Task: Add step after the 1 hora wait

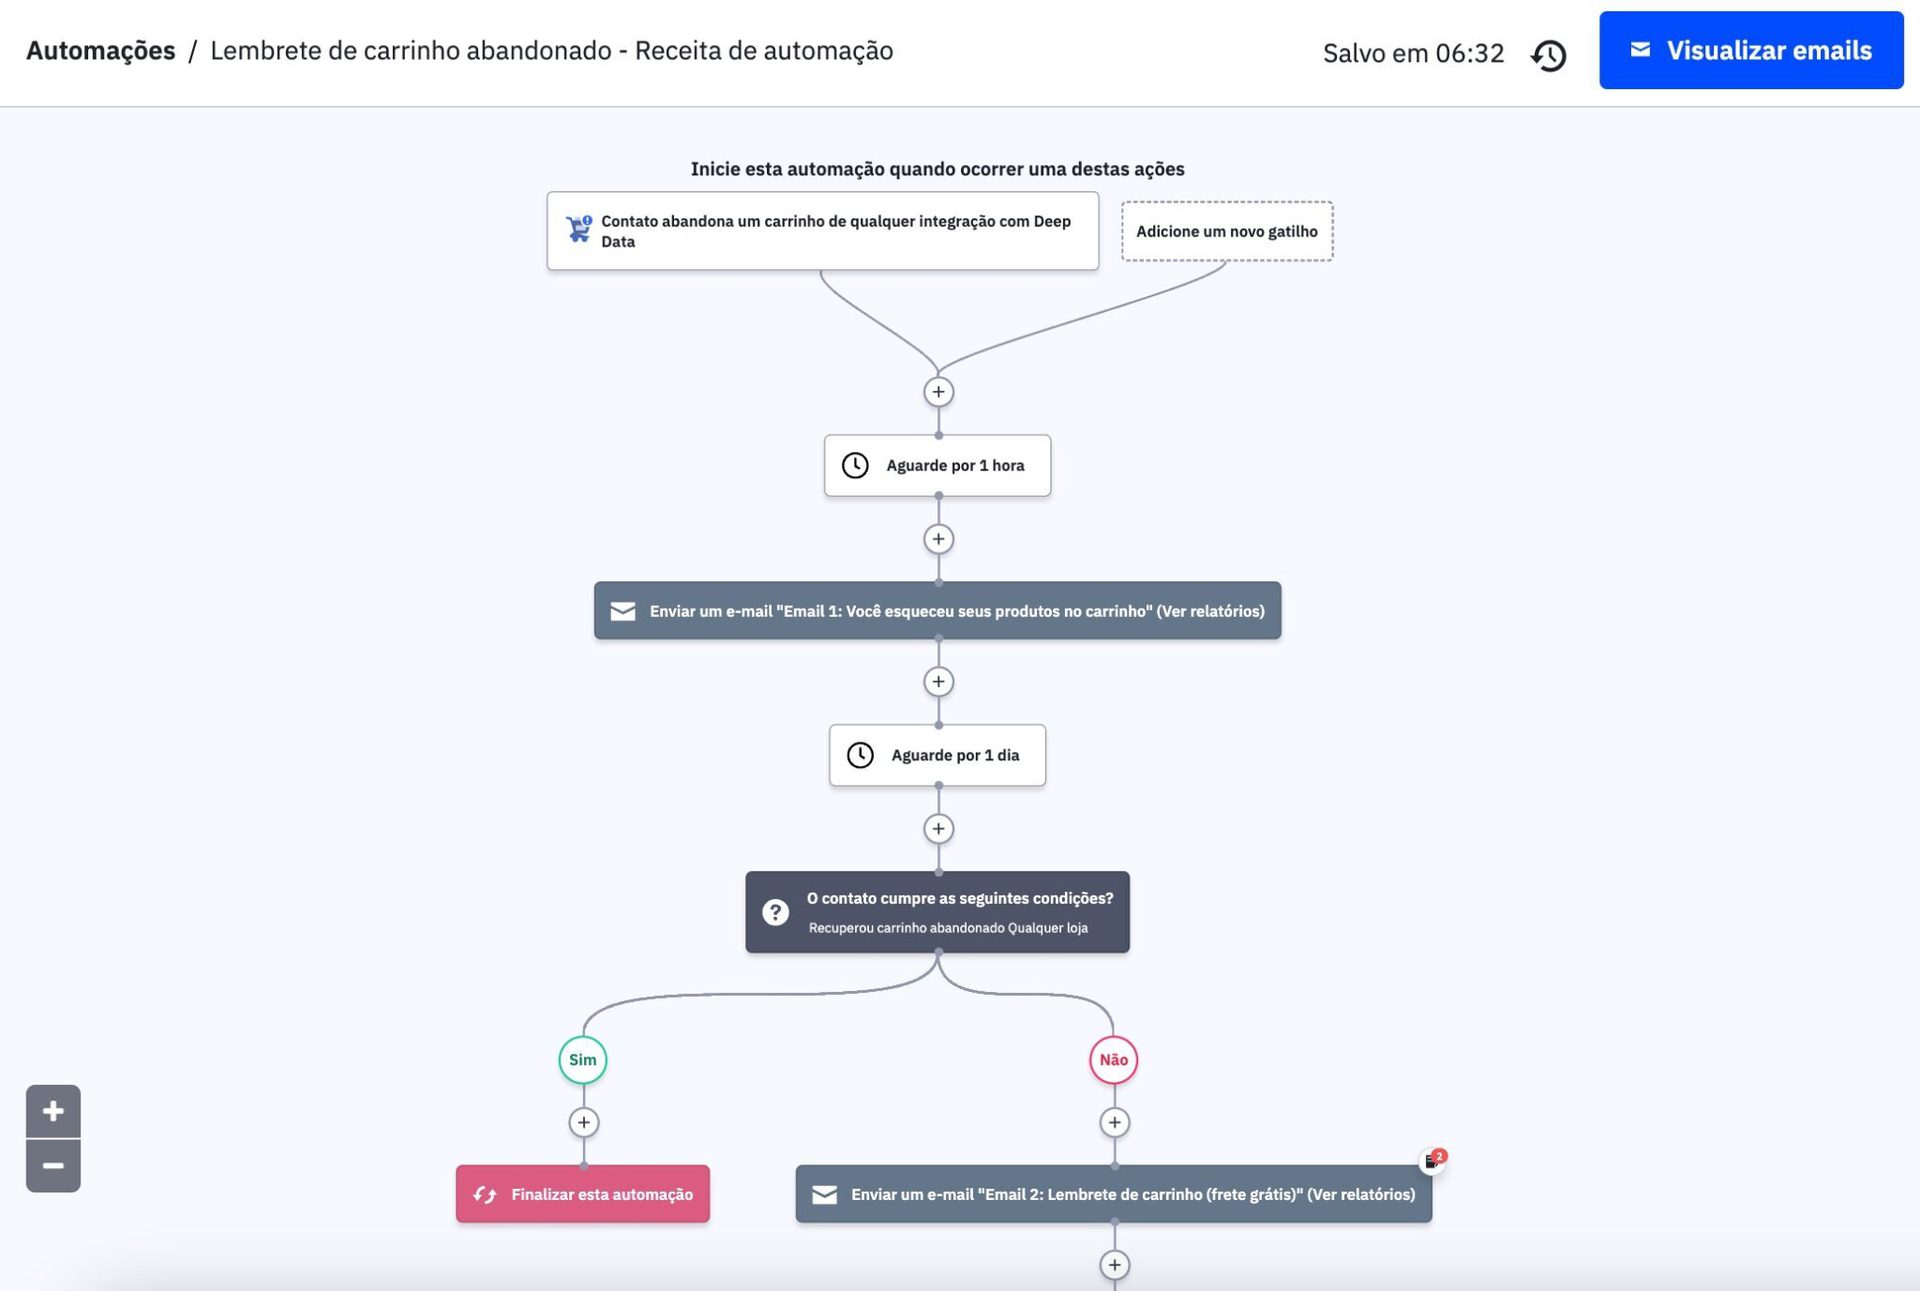Action: [x=937, y=539]
